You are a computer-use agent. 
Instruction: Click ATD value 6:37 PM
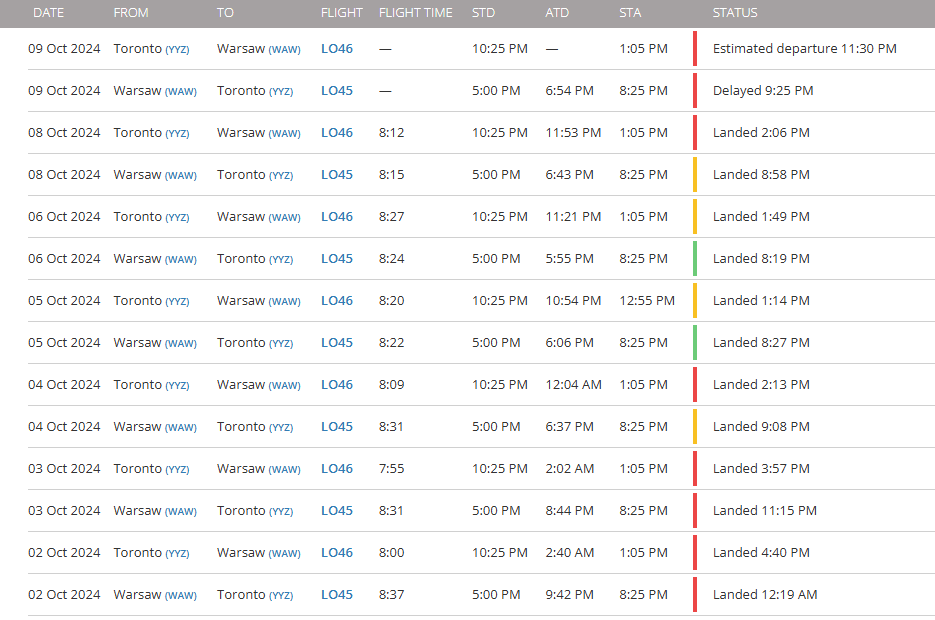point(569,427)
